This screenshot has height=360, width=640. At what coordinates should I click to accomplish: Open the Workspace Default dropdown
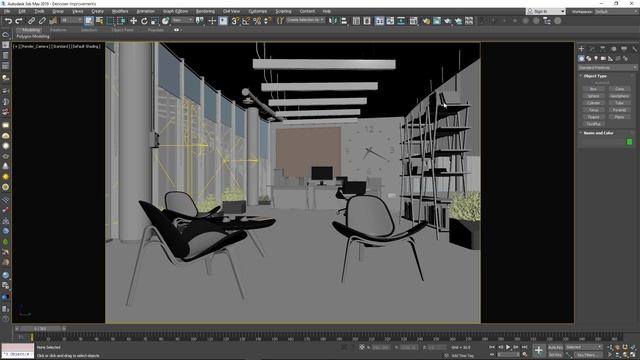tap(616, 12)
